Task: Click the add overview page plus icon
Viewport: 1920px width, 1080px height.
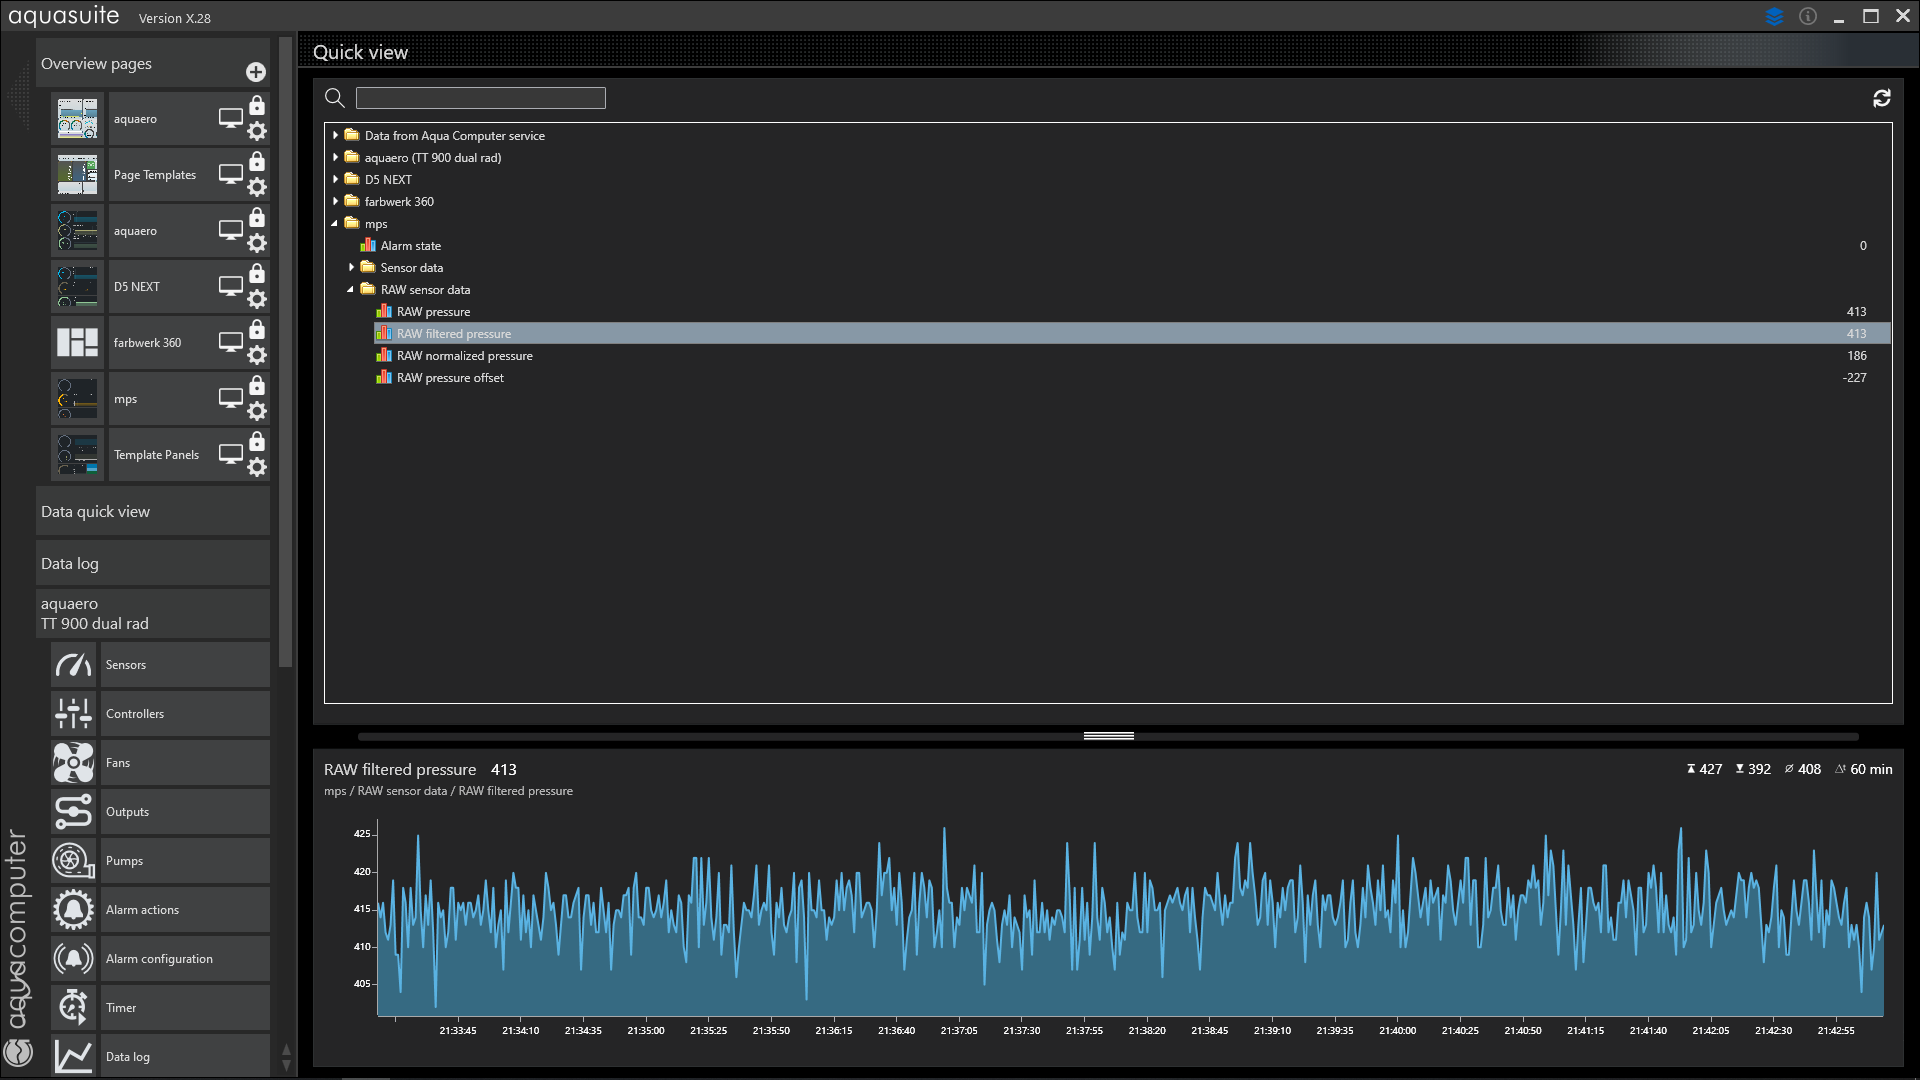Action: tap(256, 72)
